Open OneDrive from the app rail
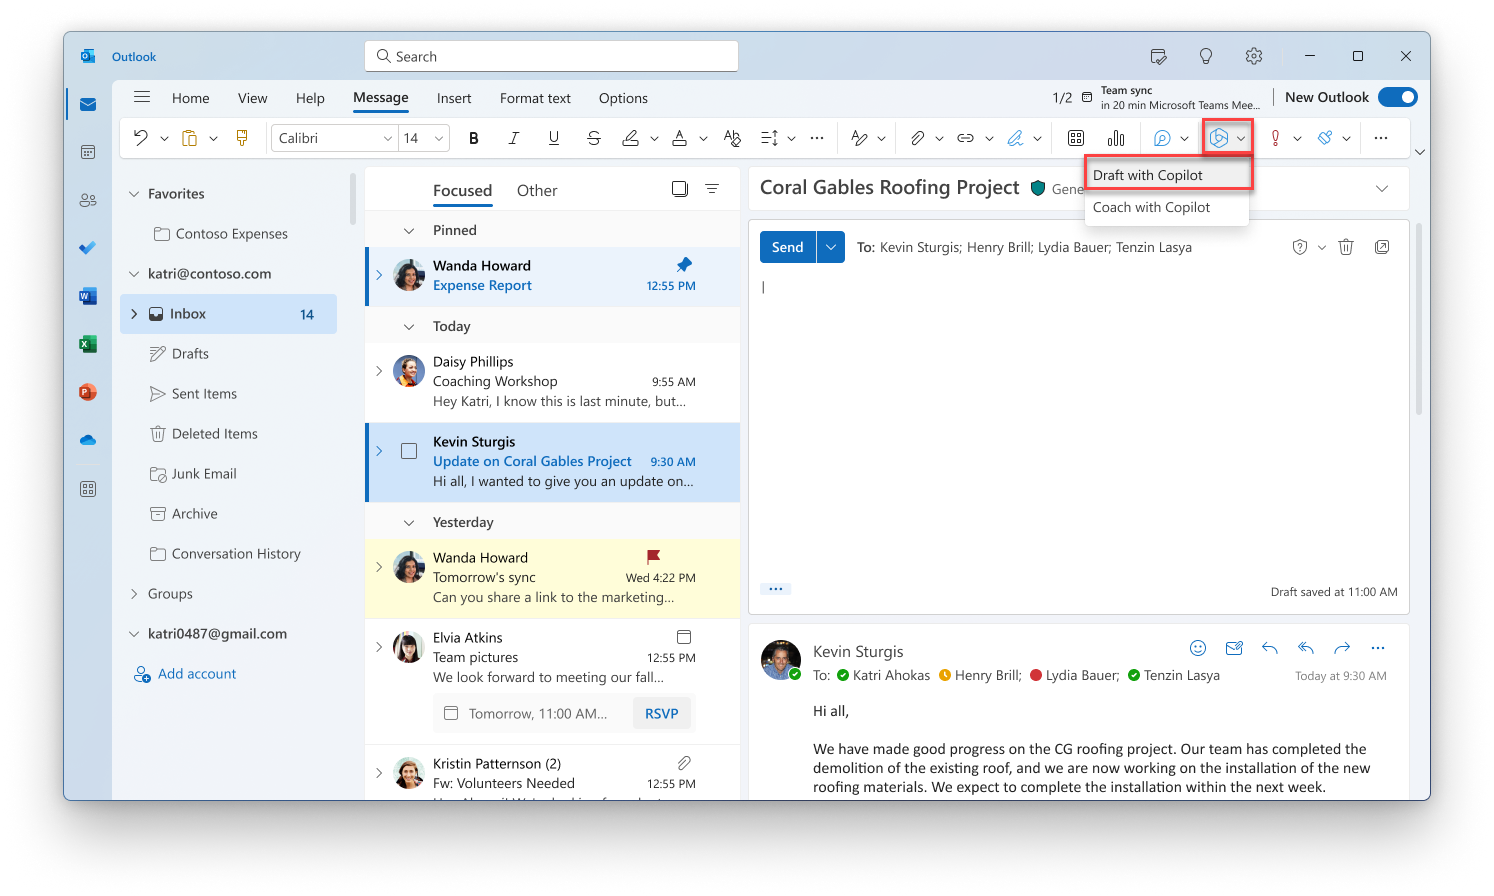Screen dimensions: 1494x896 coord(88,440)
